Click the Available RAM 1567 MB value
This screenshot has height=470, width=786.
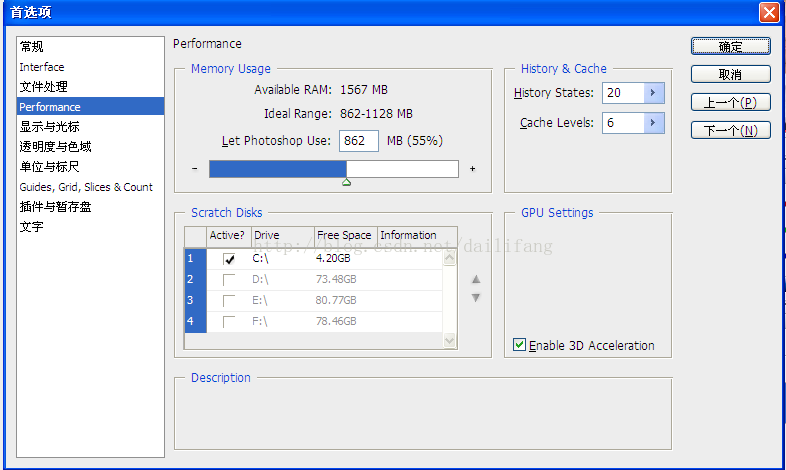point(364,90)
